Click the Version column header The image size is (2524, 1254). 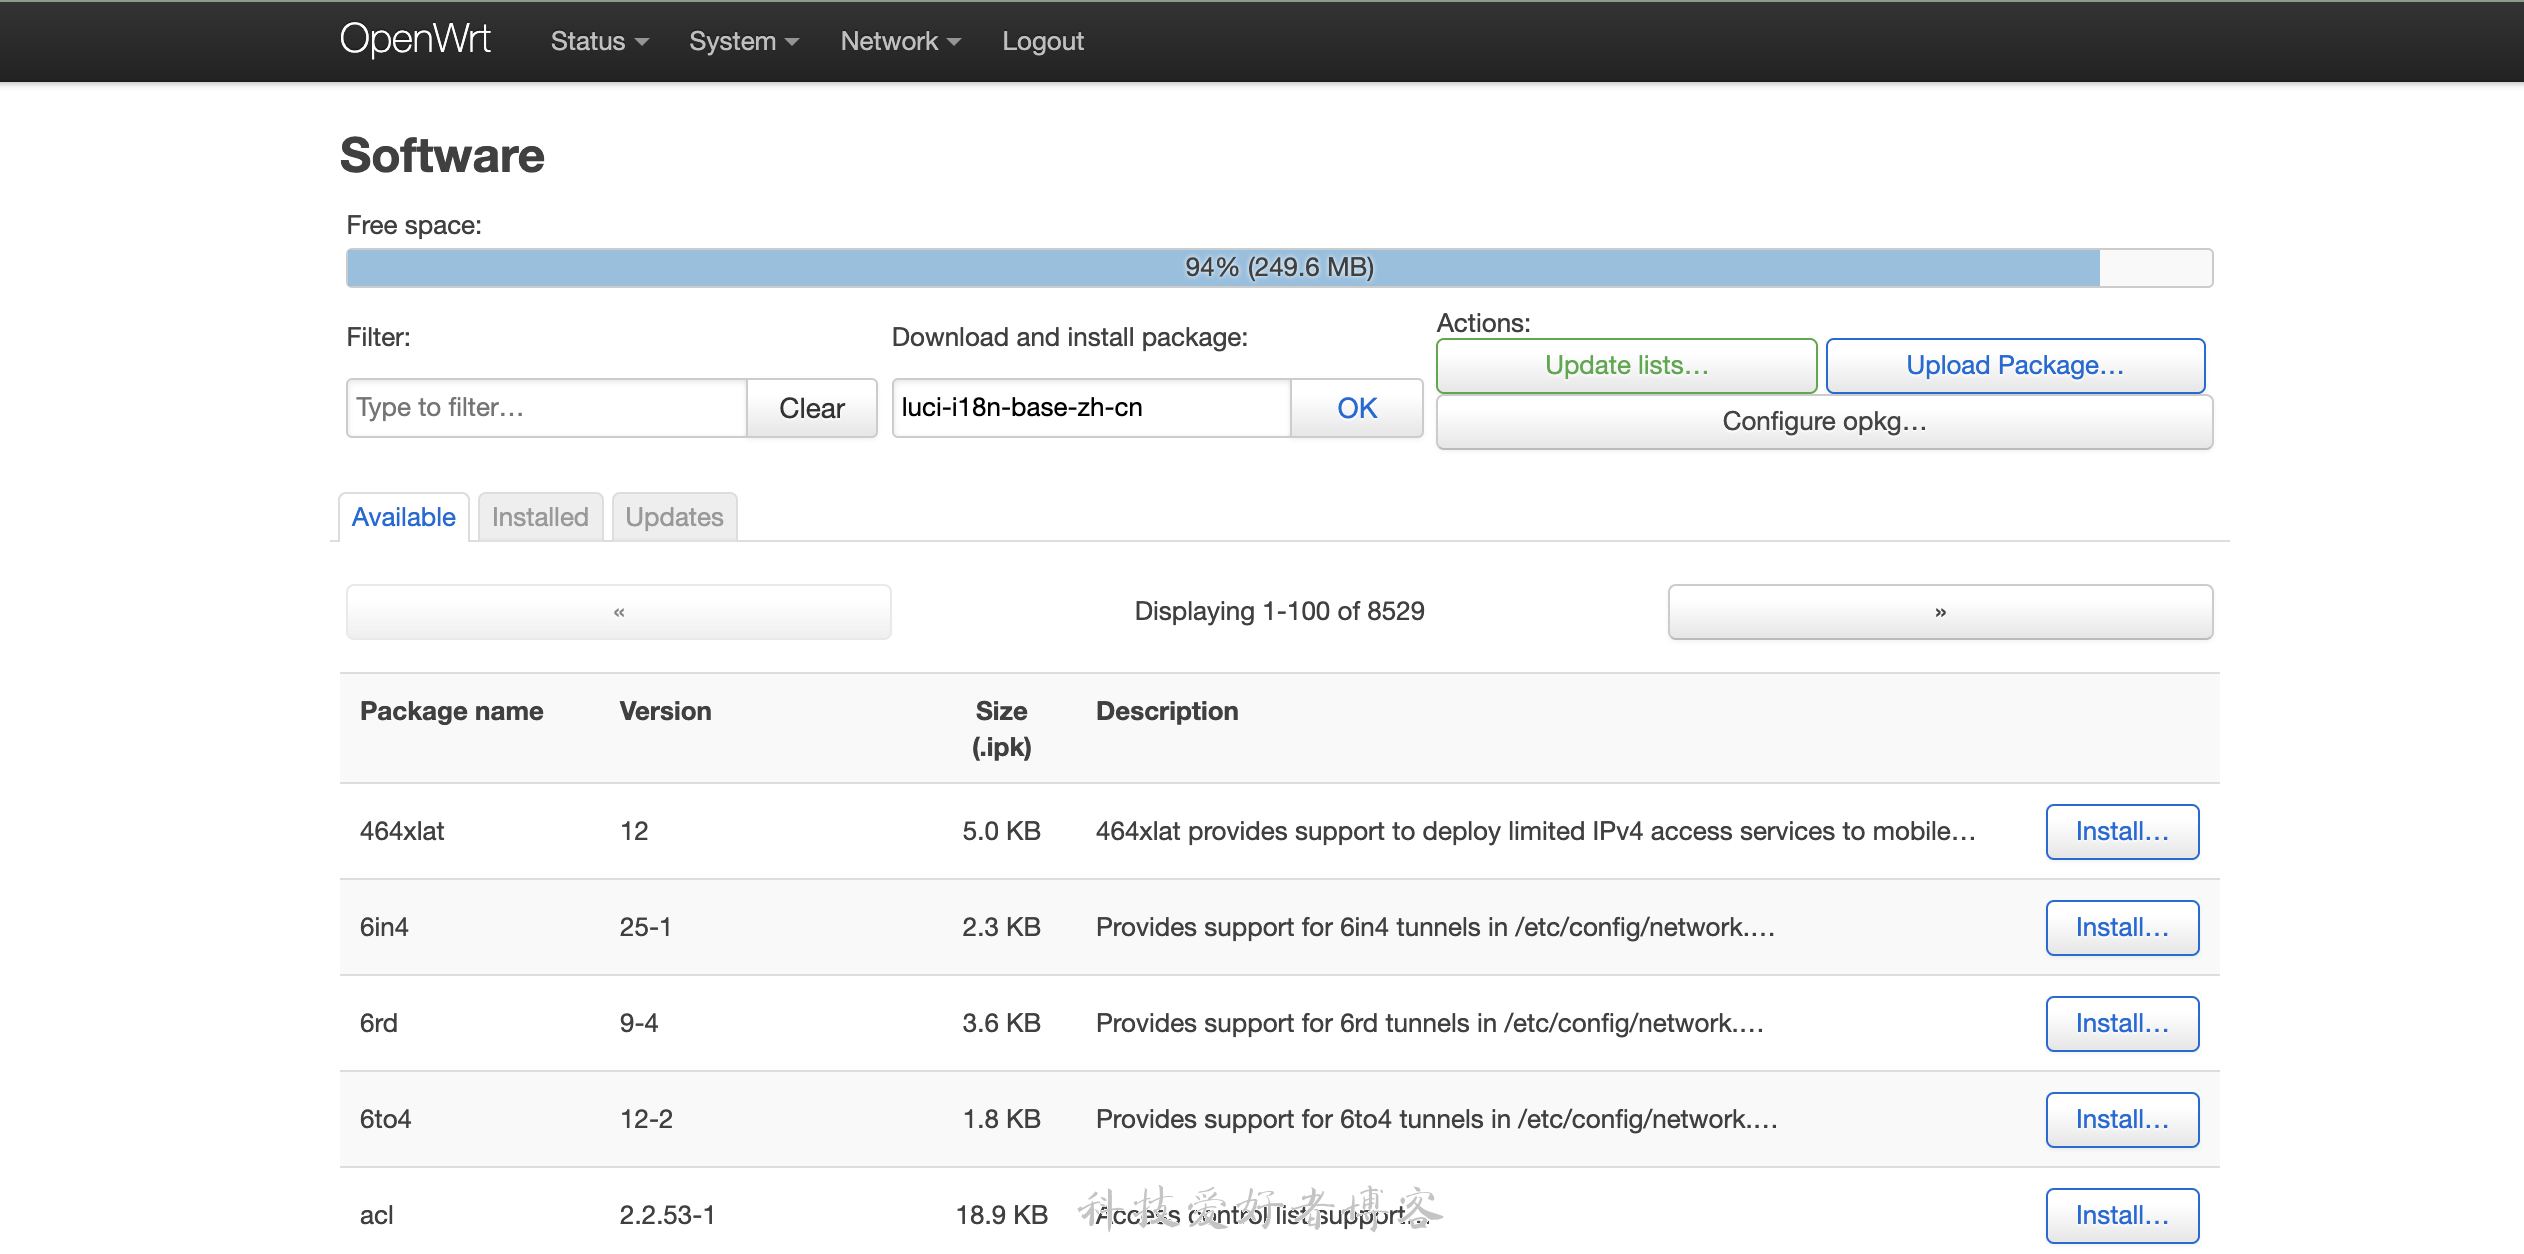pos(665,711)
